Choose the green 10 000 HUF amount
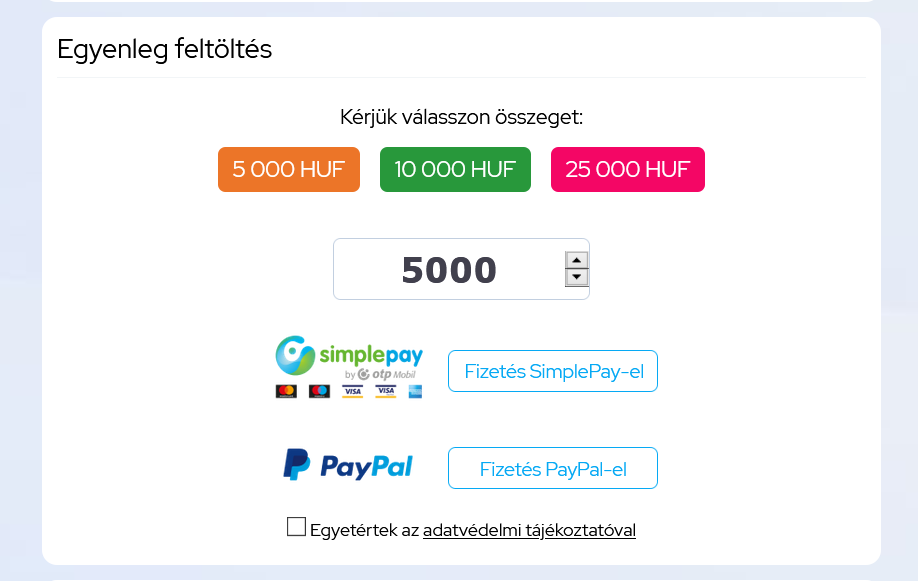 click(455, 170)
